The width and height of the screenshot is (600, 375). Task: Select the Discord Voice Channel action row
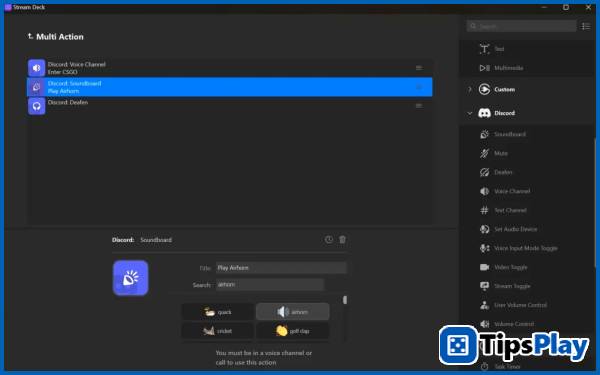tap(230, 68)
